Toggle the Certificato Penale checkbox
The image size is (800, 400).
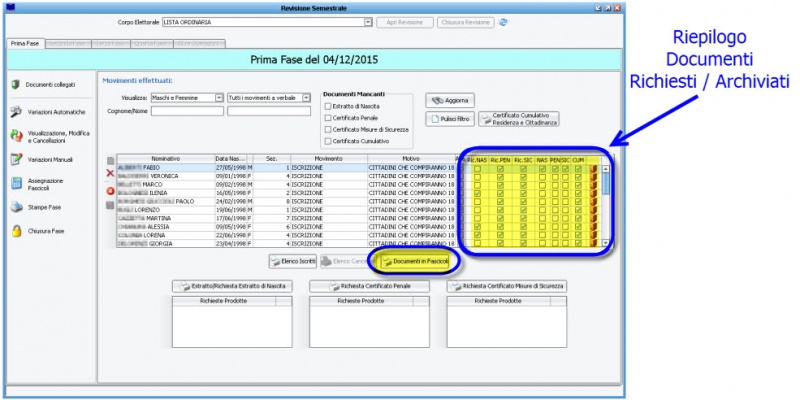tap(328, 118)
